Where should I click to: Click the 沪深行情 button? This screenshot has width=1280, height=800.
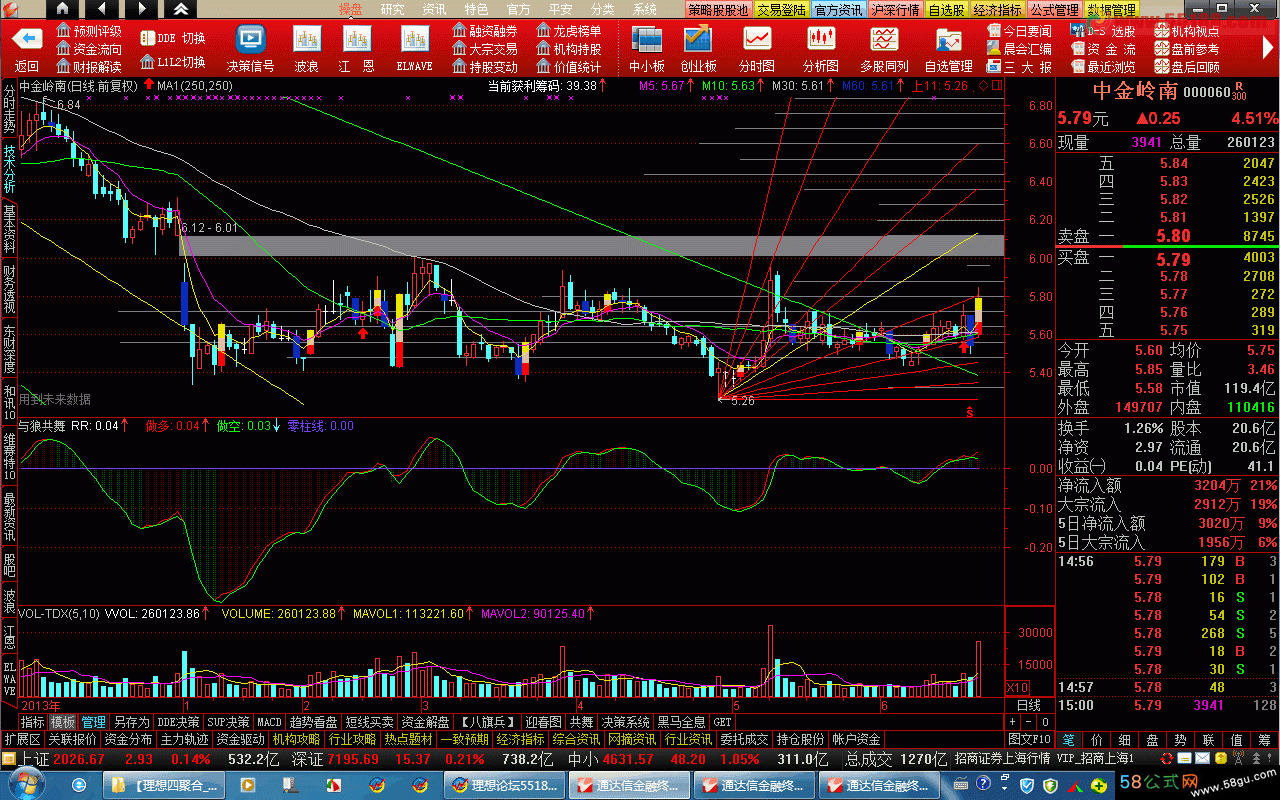896,10
